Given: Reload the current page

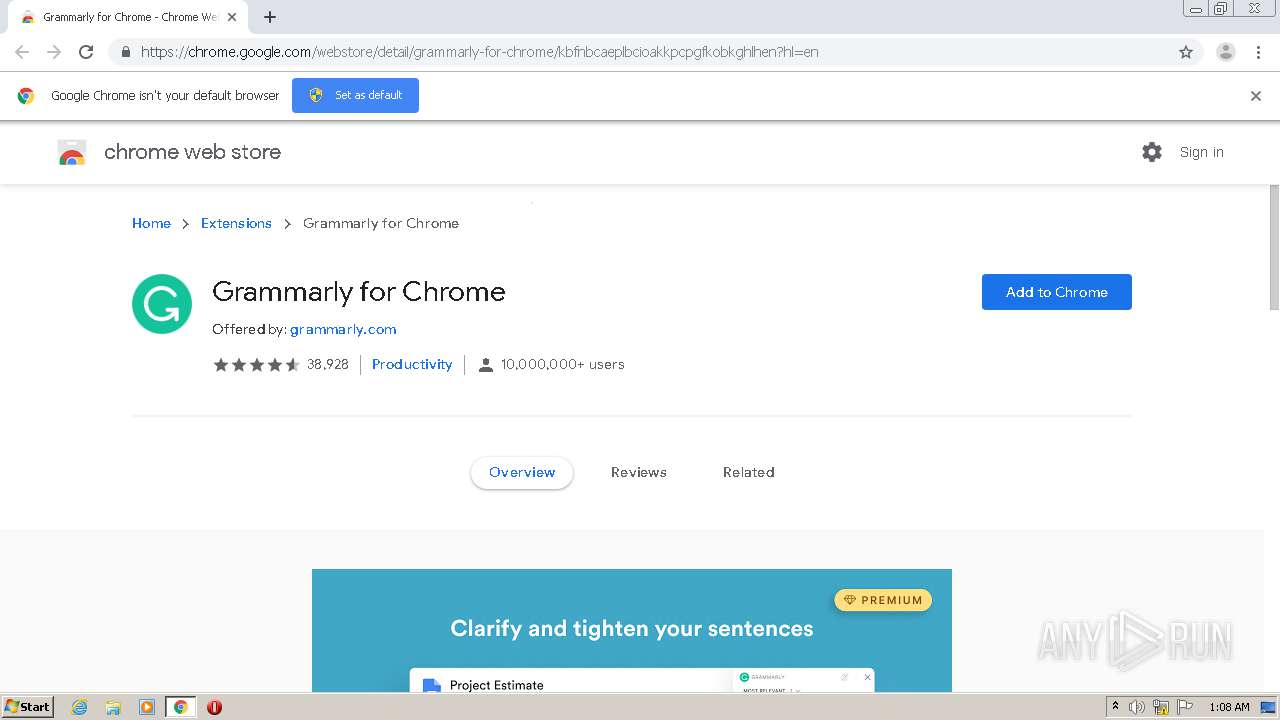Looking at the screenshot, I should point(86,52).
